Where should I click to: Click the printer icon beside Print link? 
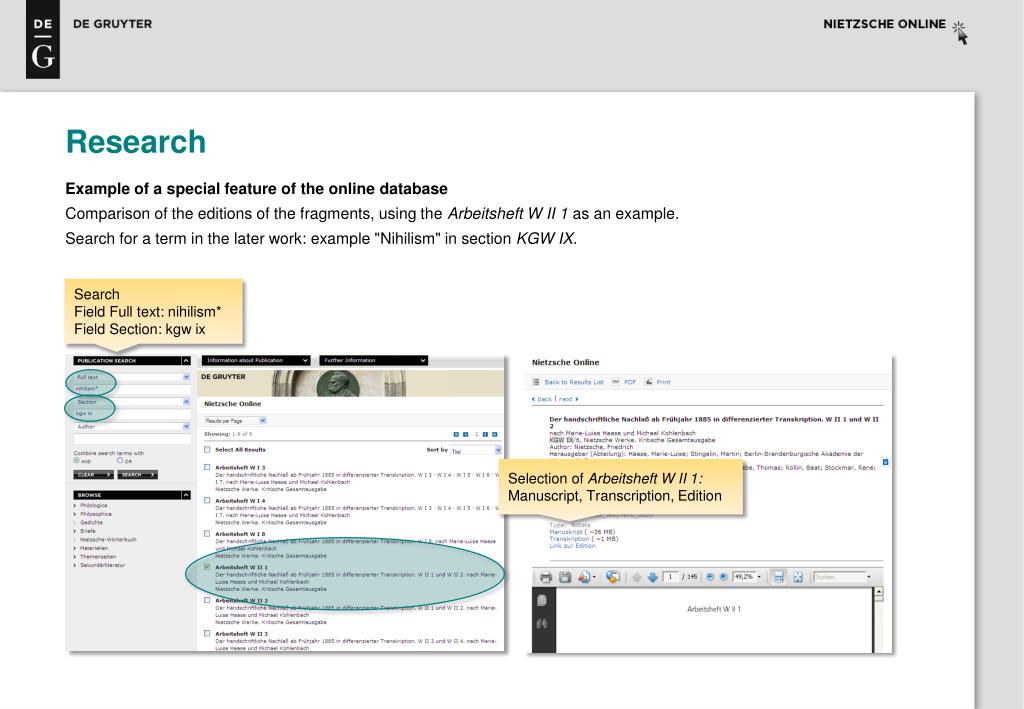tap(649, 382)
